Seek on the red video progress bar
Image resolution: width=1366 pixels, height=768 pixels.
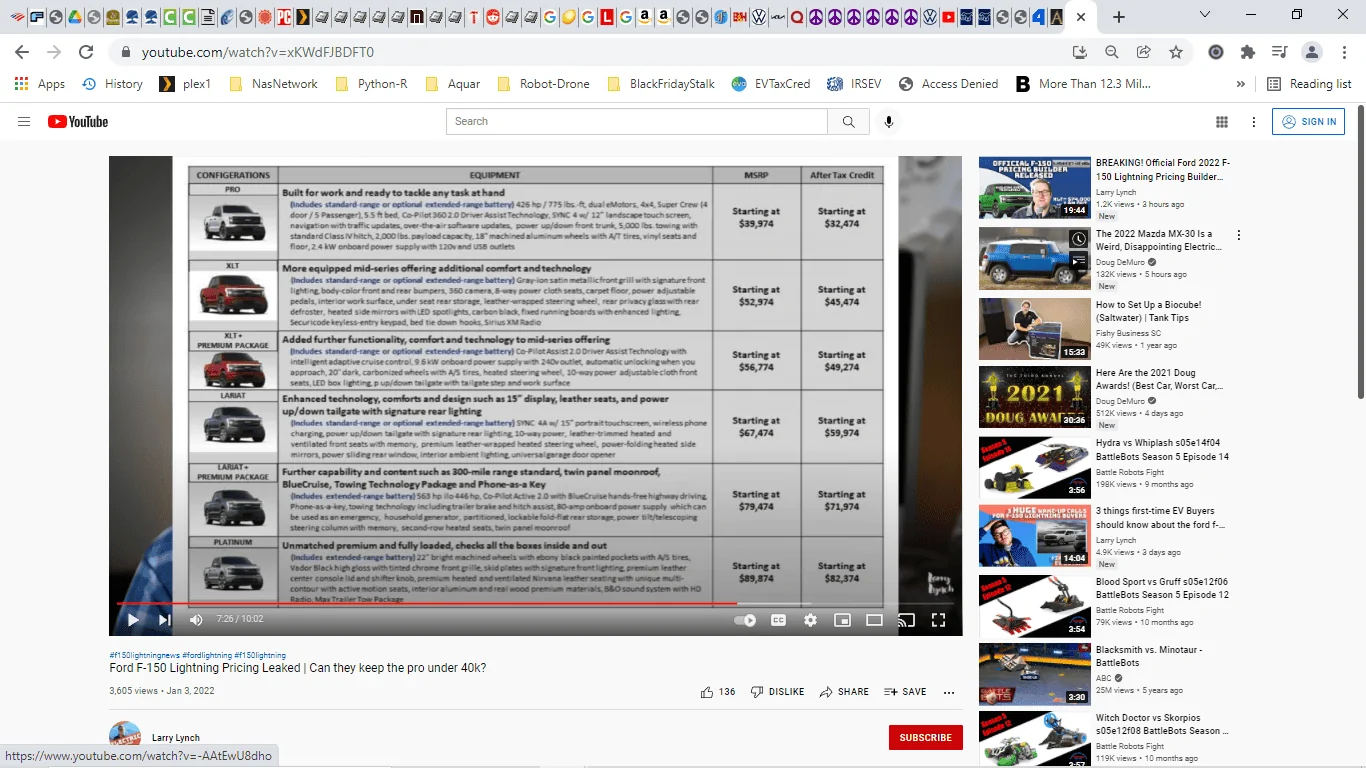pyautogui.click(x=500, y=603)
